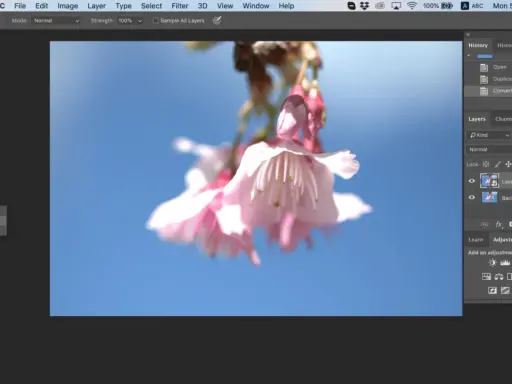Toggle the pressure-for-size icon in options bar
512x384 pixels.
coord(217,21)
